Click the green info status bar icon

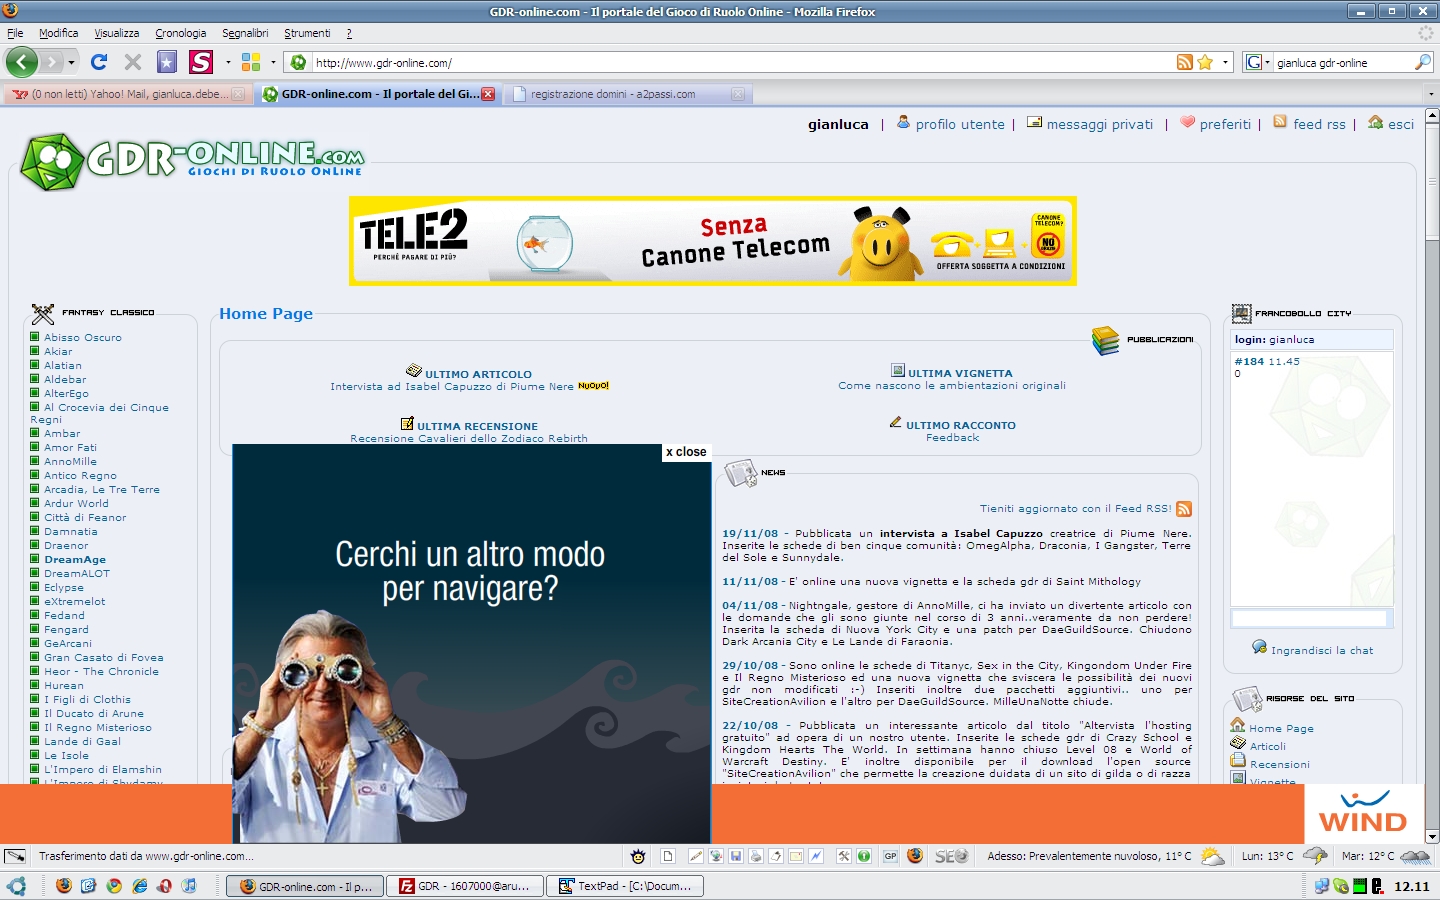pyautogui.click(x=864, y=856)
